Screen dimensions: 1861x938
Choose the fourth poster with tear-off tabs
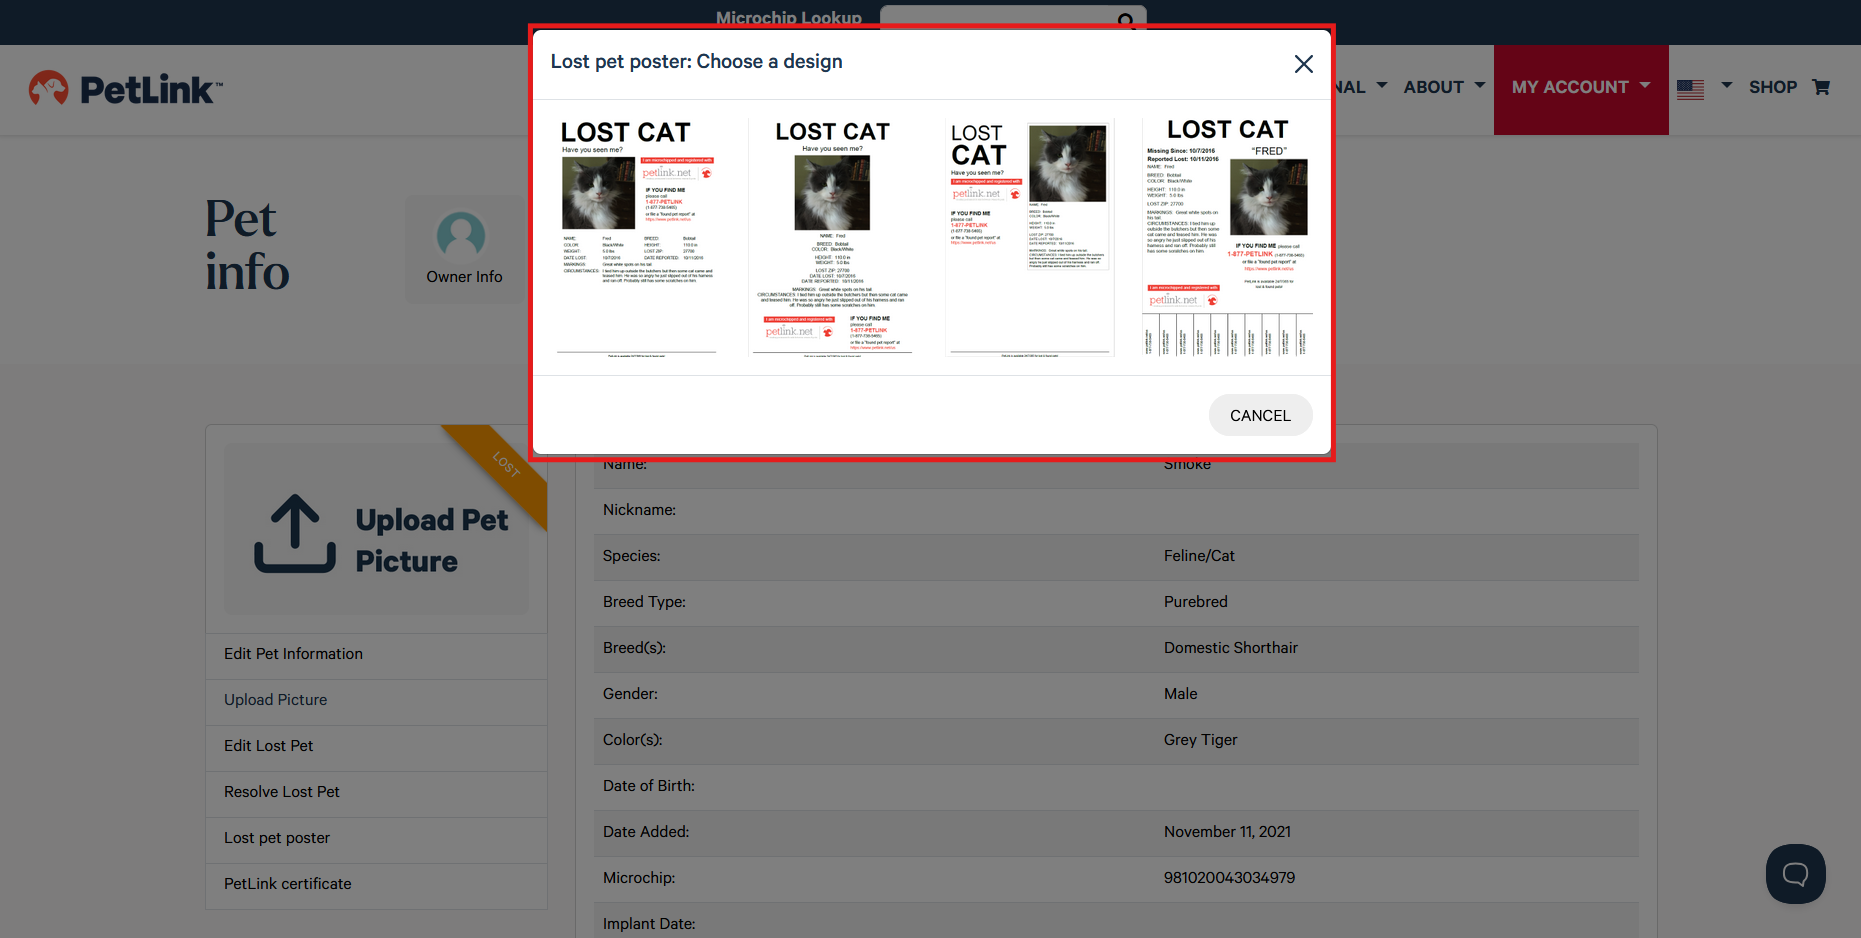[1227, 238]
